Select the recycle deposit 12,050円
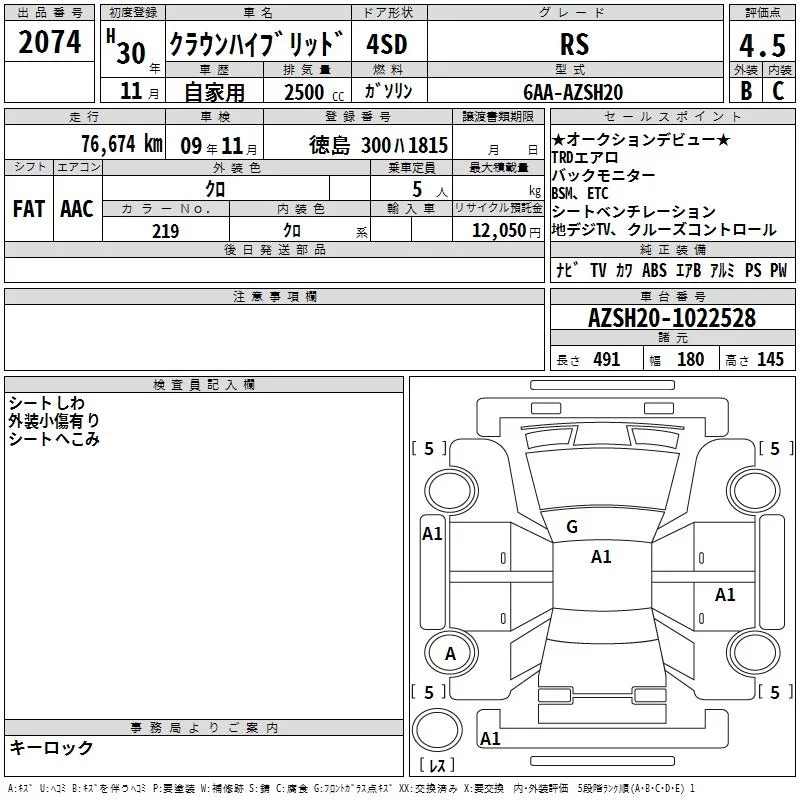Viewport: 800px width, 800px height. click(x=506, y=231)
